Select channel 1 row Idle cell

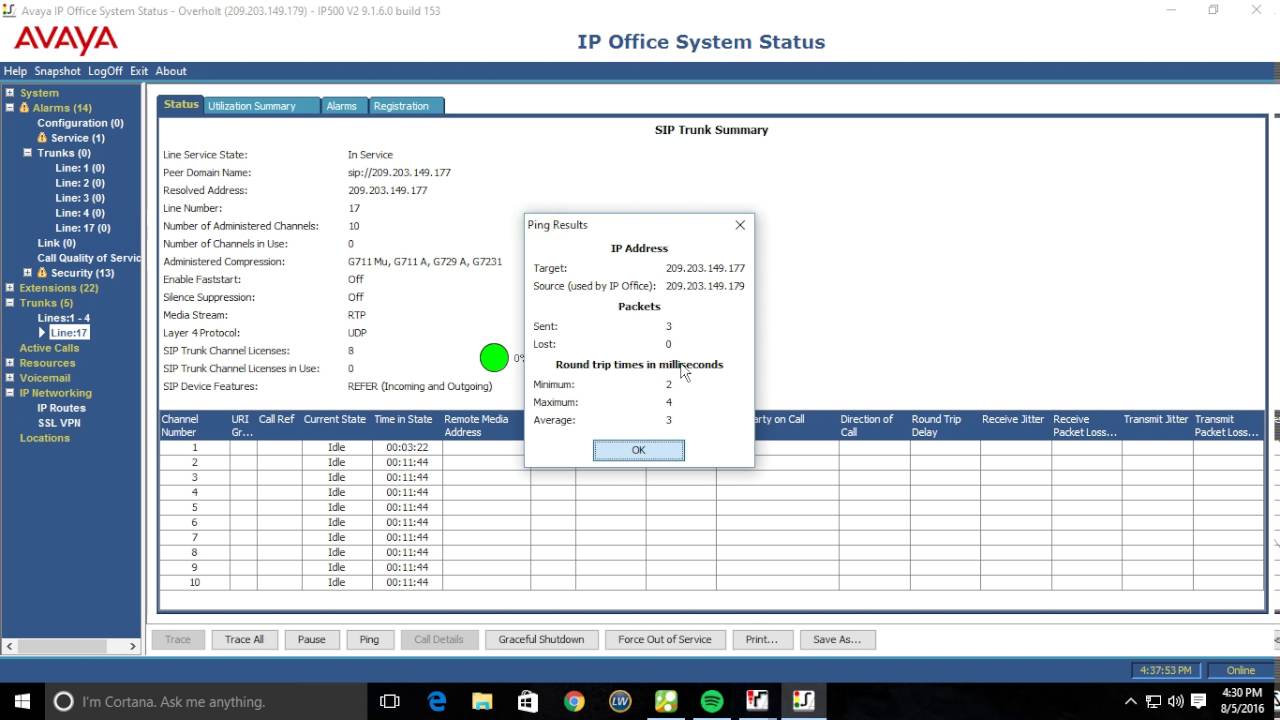(x=336, y=447)
